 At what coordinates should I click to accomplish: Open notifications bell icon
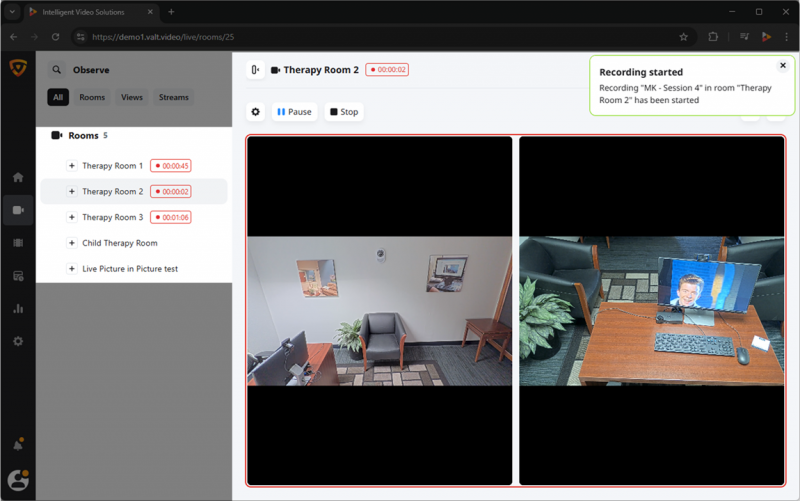coord(18,445)
